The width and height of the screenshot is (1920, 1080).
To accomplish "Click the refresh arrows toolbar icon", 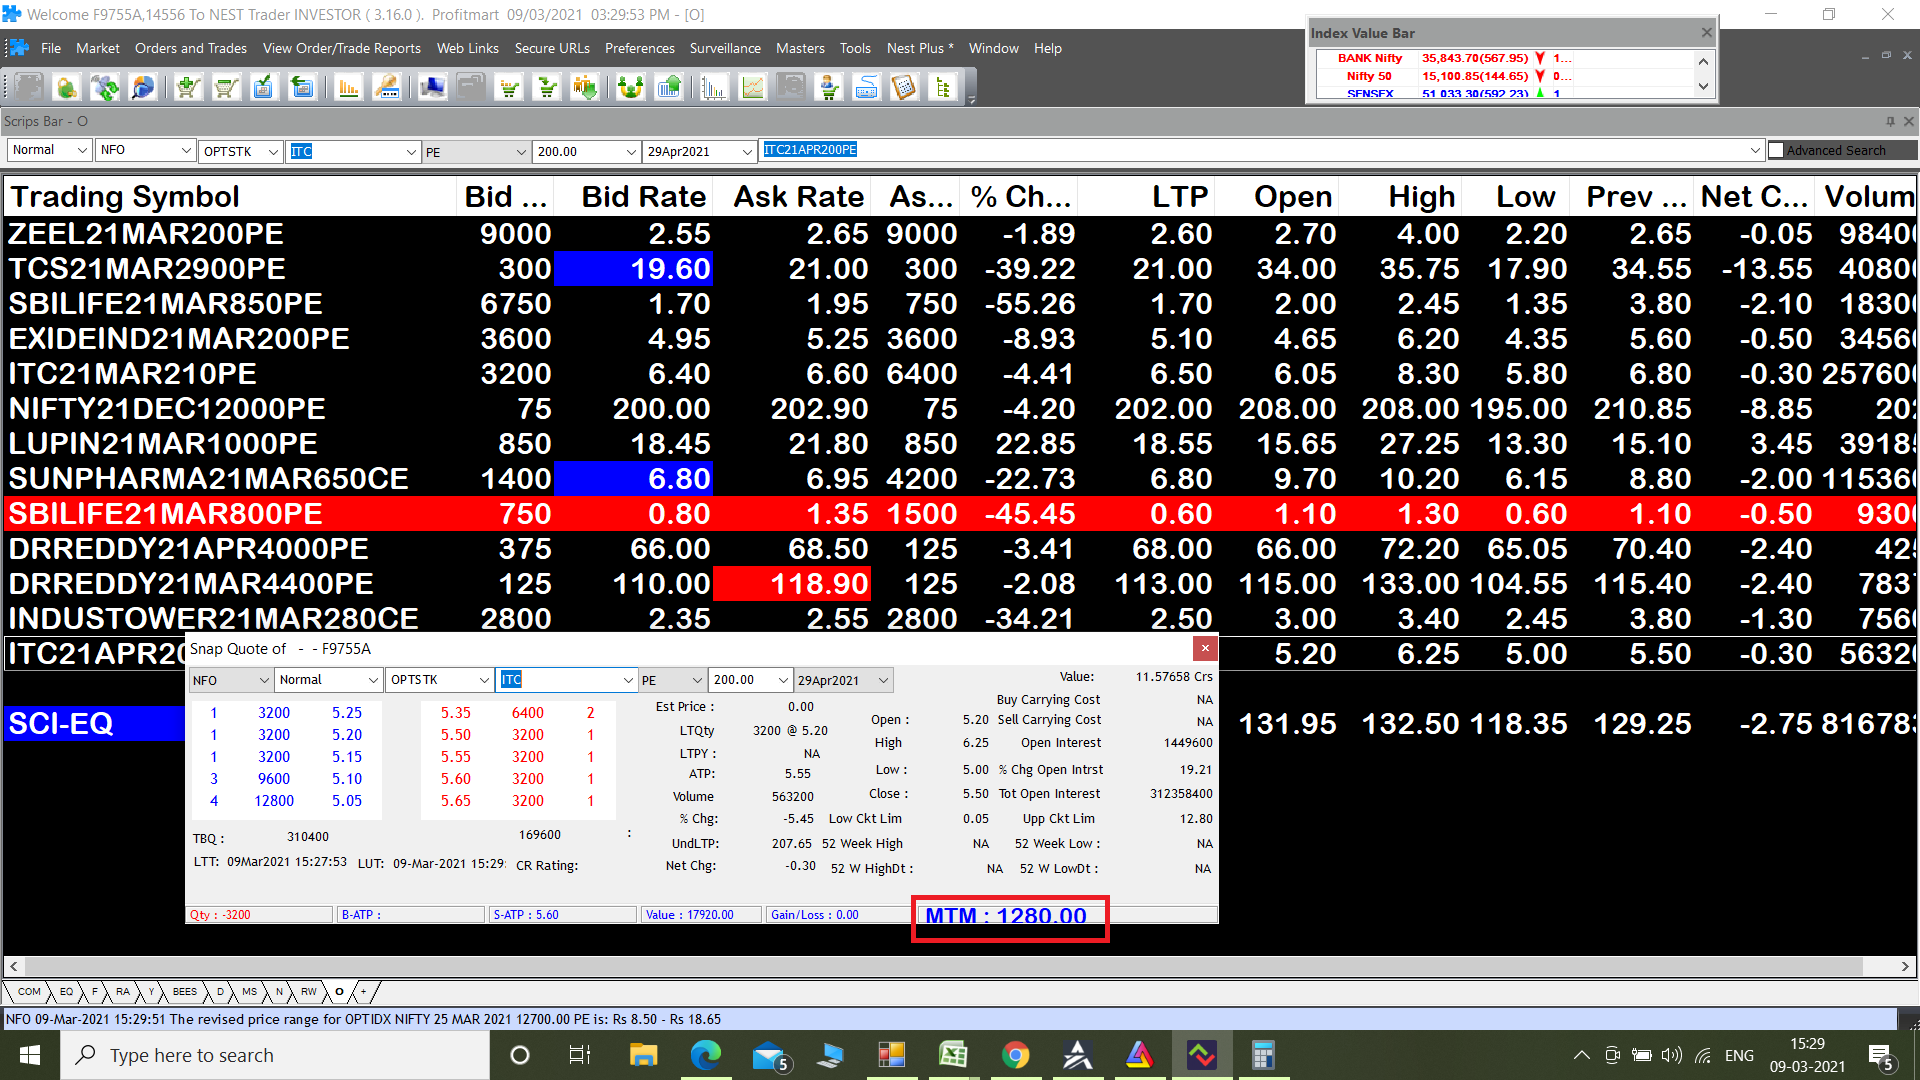I will (x=105, y=88).
